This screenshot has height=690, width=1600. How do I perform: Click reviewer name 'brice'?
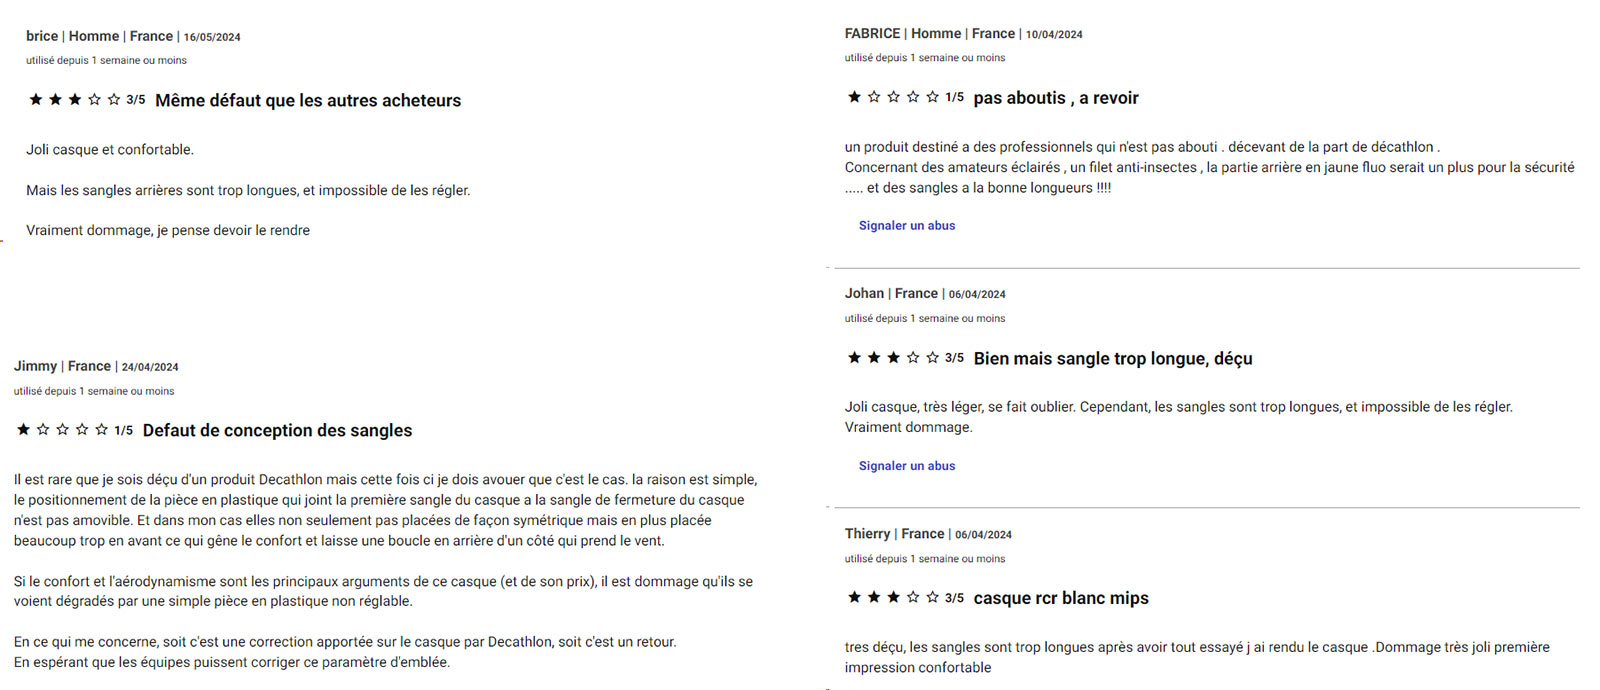42,36
